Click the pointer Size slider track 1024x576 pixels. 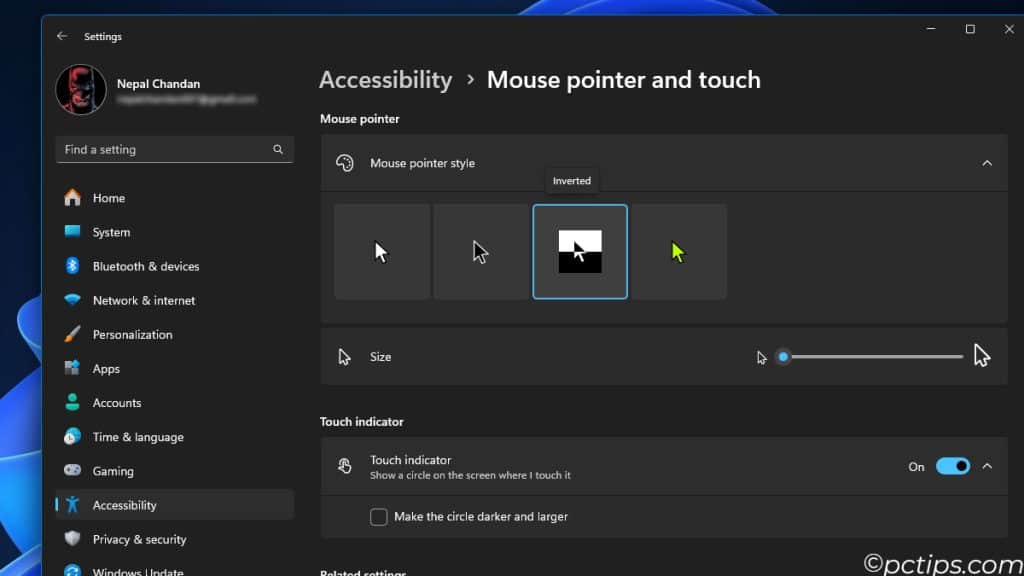(x=875, y=357)
